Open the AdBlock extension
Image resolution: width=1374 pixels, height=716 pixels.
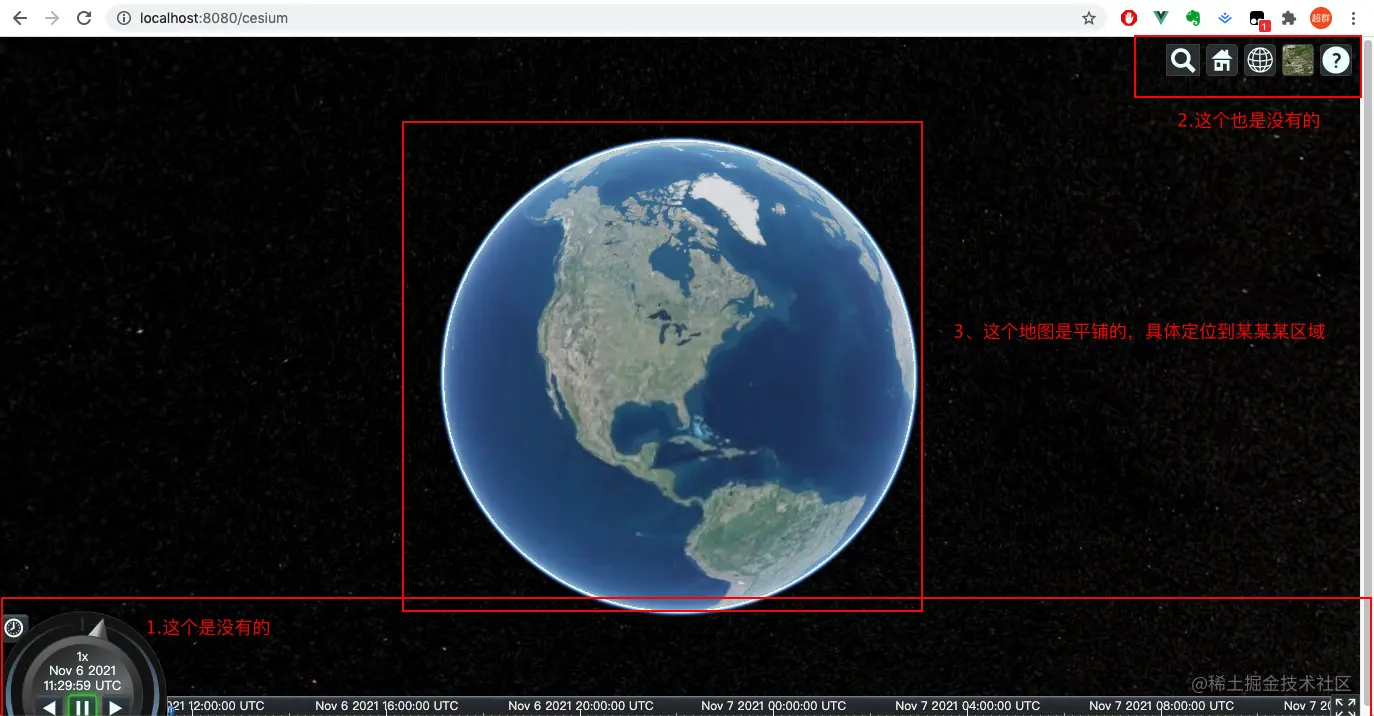[1129, 18]
